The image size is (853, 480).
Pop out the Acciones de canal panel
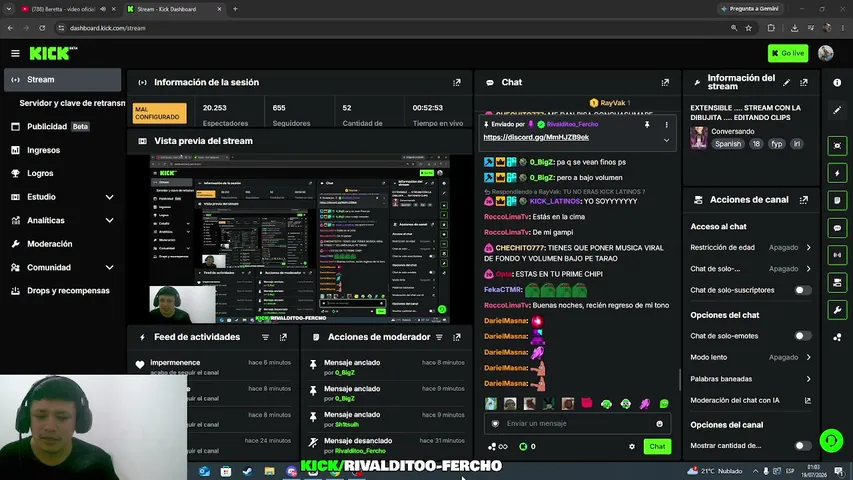804,200
